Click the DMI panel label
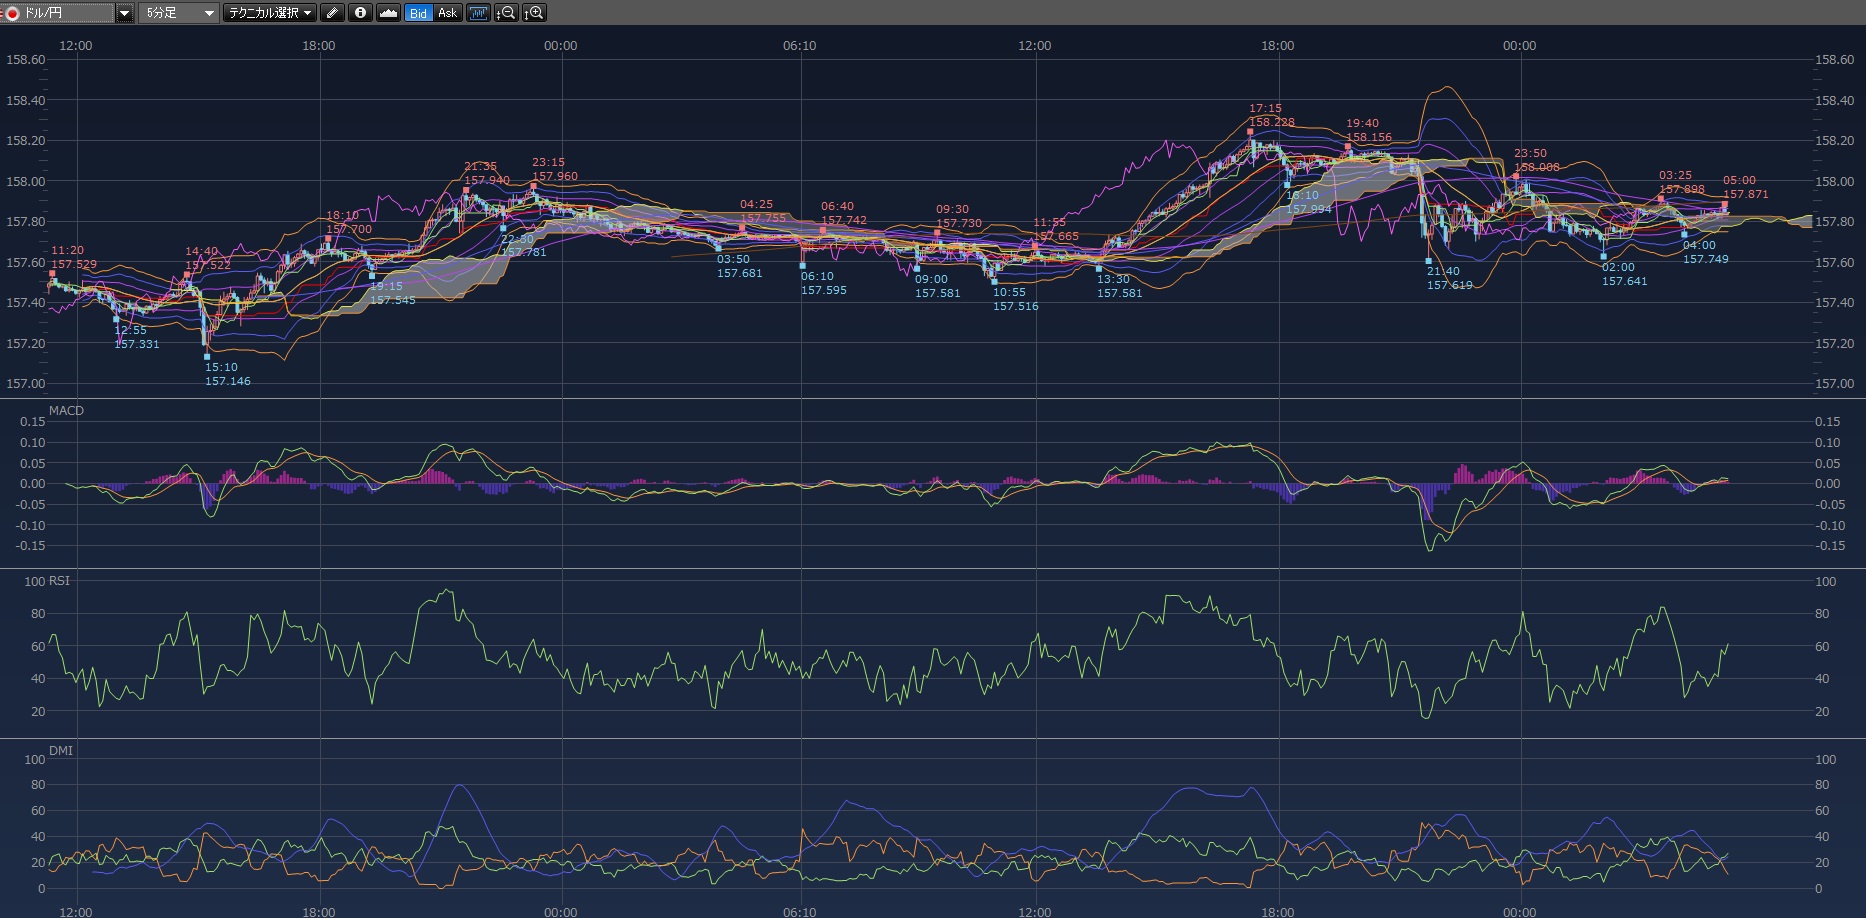The height and width of the screenshot is (918, 1866). (61, 751)
